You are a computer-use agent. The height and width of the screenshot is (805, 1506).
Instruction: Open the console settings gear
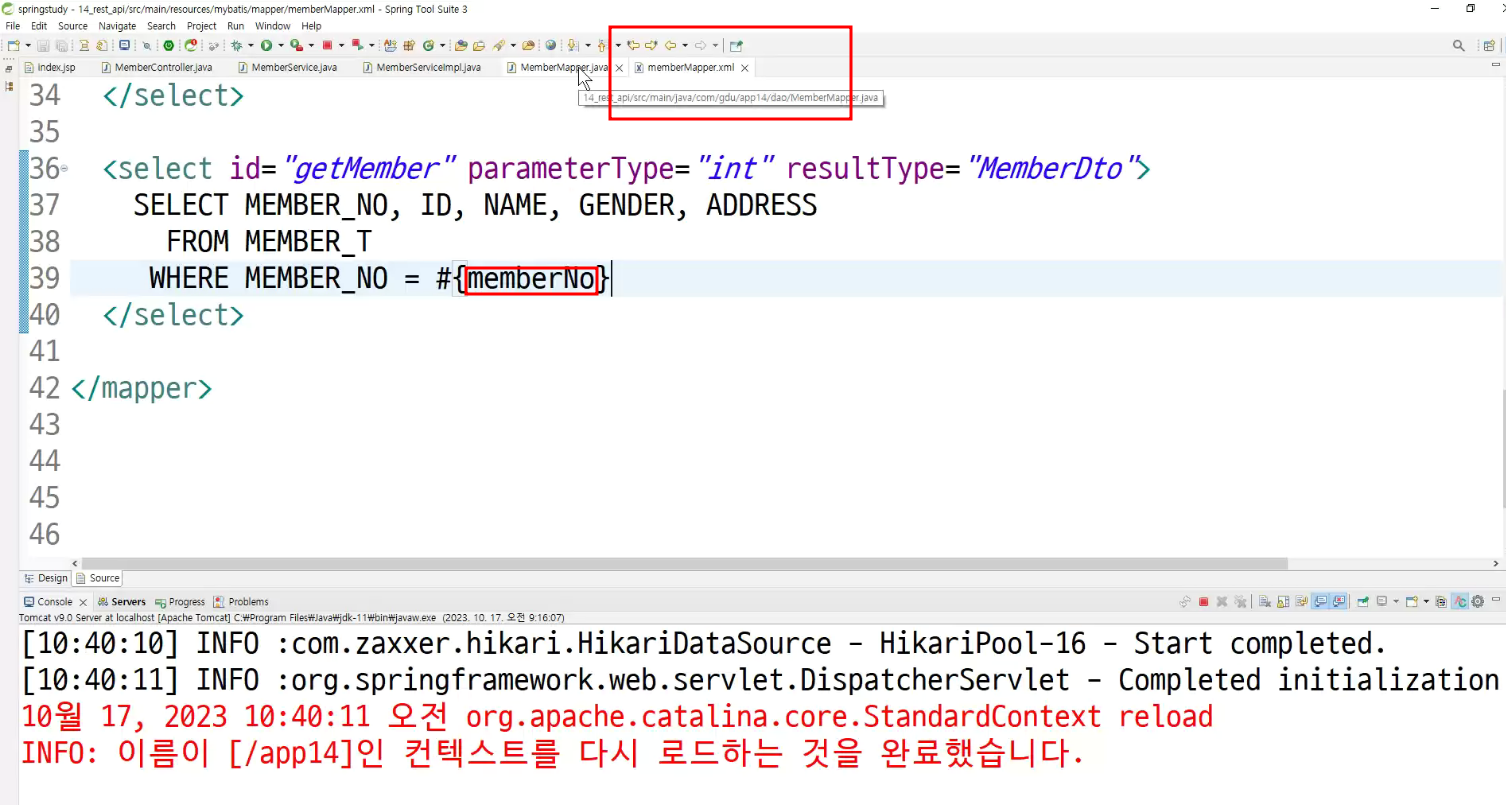click(x=1477, y=602)
